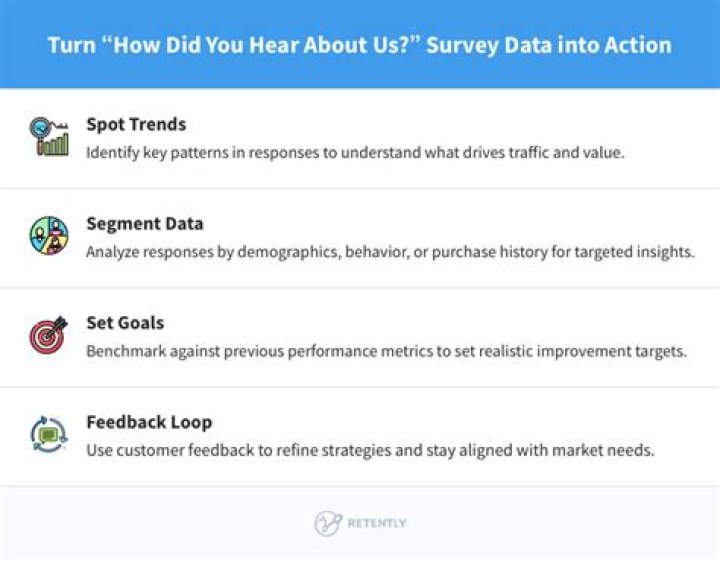Select the "Spot Trends" heading
Image resolution: width=720 pixels, height=561 pixels.
tap(136, 124)
